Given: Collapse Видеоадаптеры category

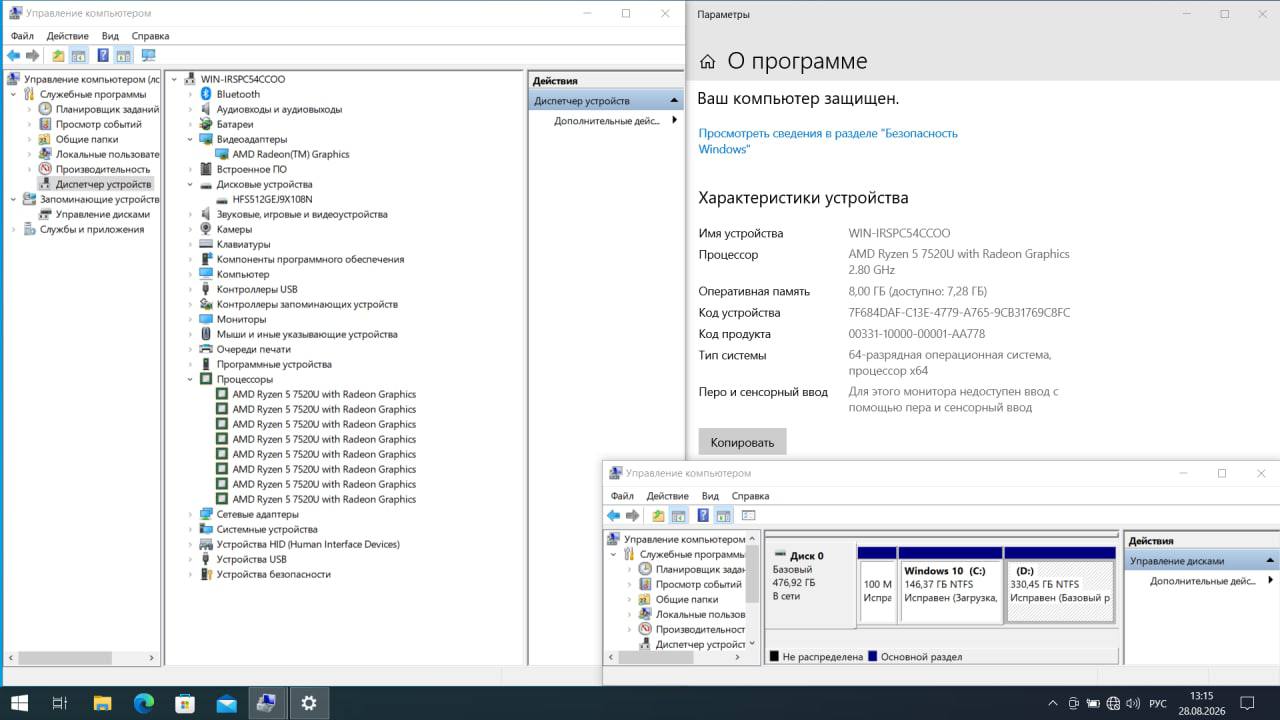Looking at the screenshot, I should tap(191, 139).
